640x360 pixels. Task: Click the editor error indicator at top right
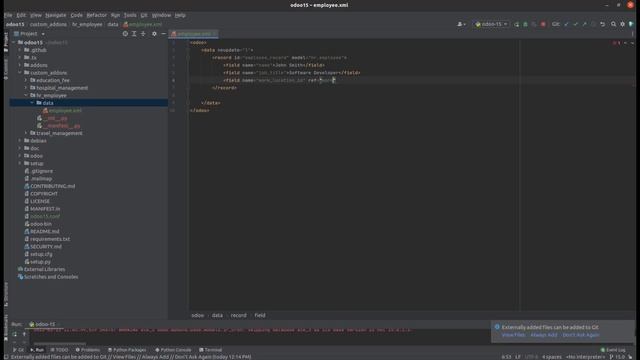pyautogui.click(x=616, y=42)
